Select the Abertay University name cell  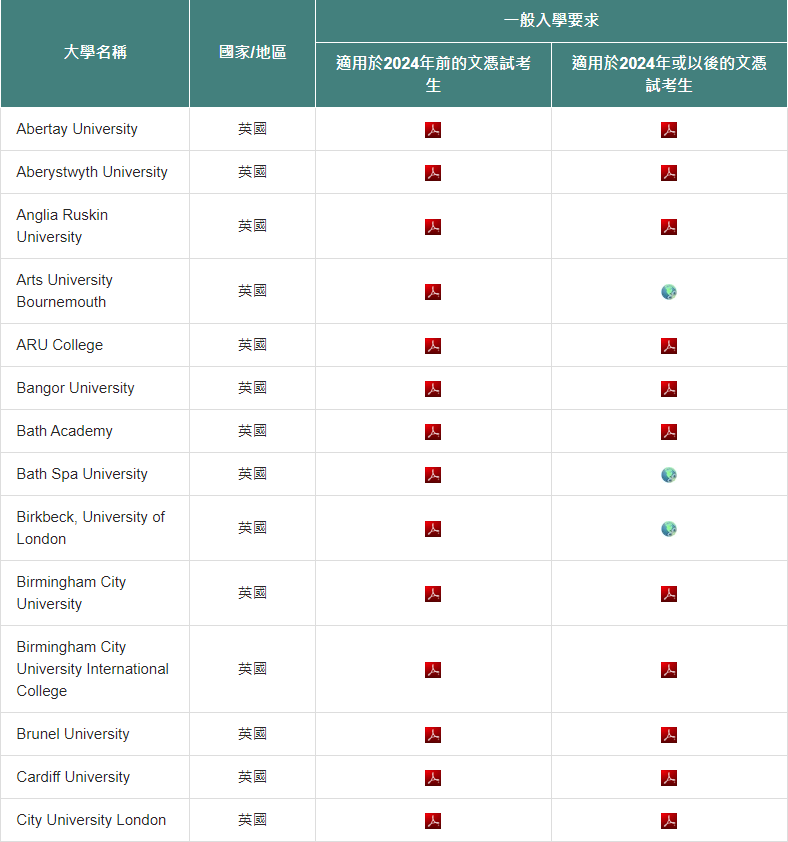click(x=95, y=129)
